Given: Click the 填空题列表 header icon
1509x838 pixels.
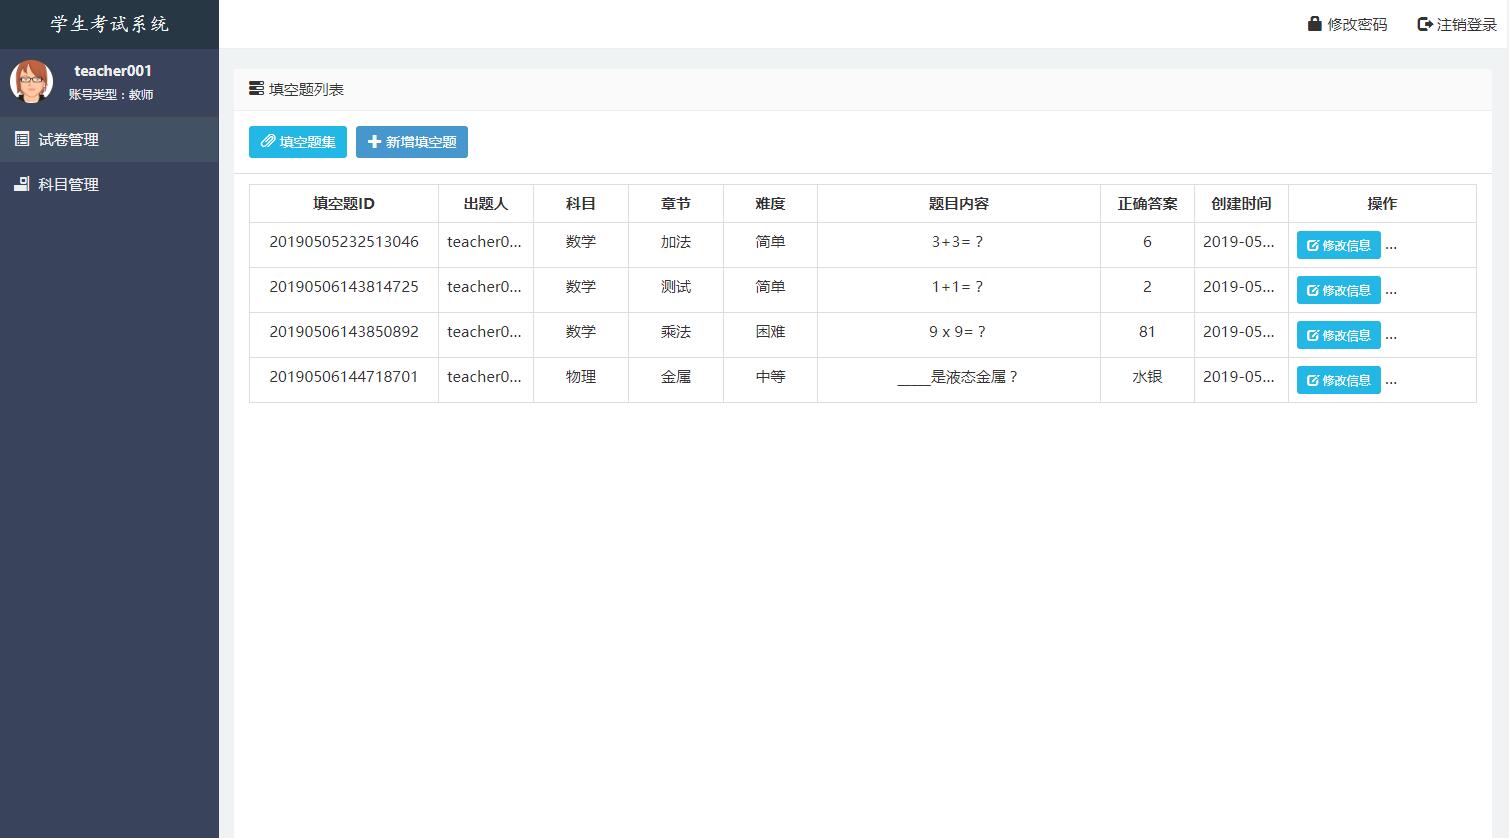Looking at the screenshot, I should pos(257,88).
